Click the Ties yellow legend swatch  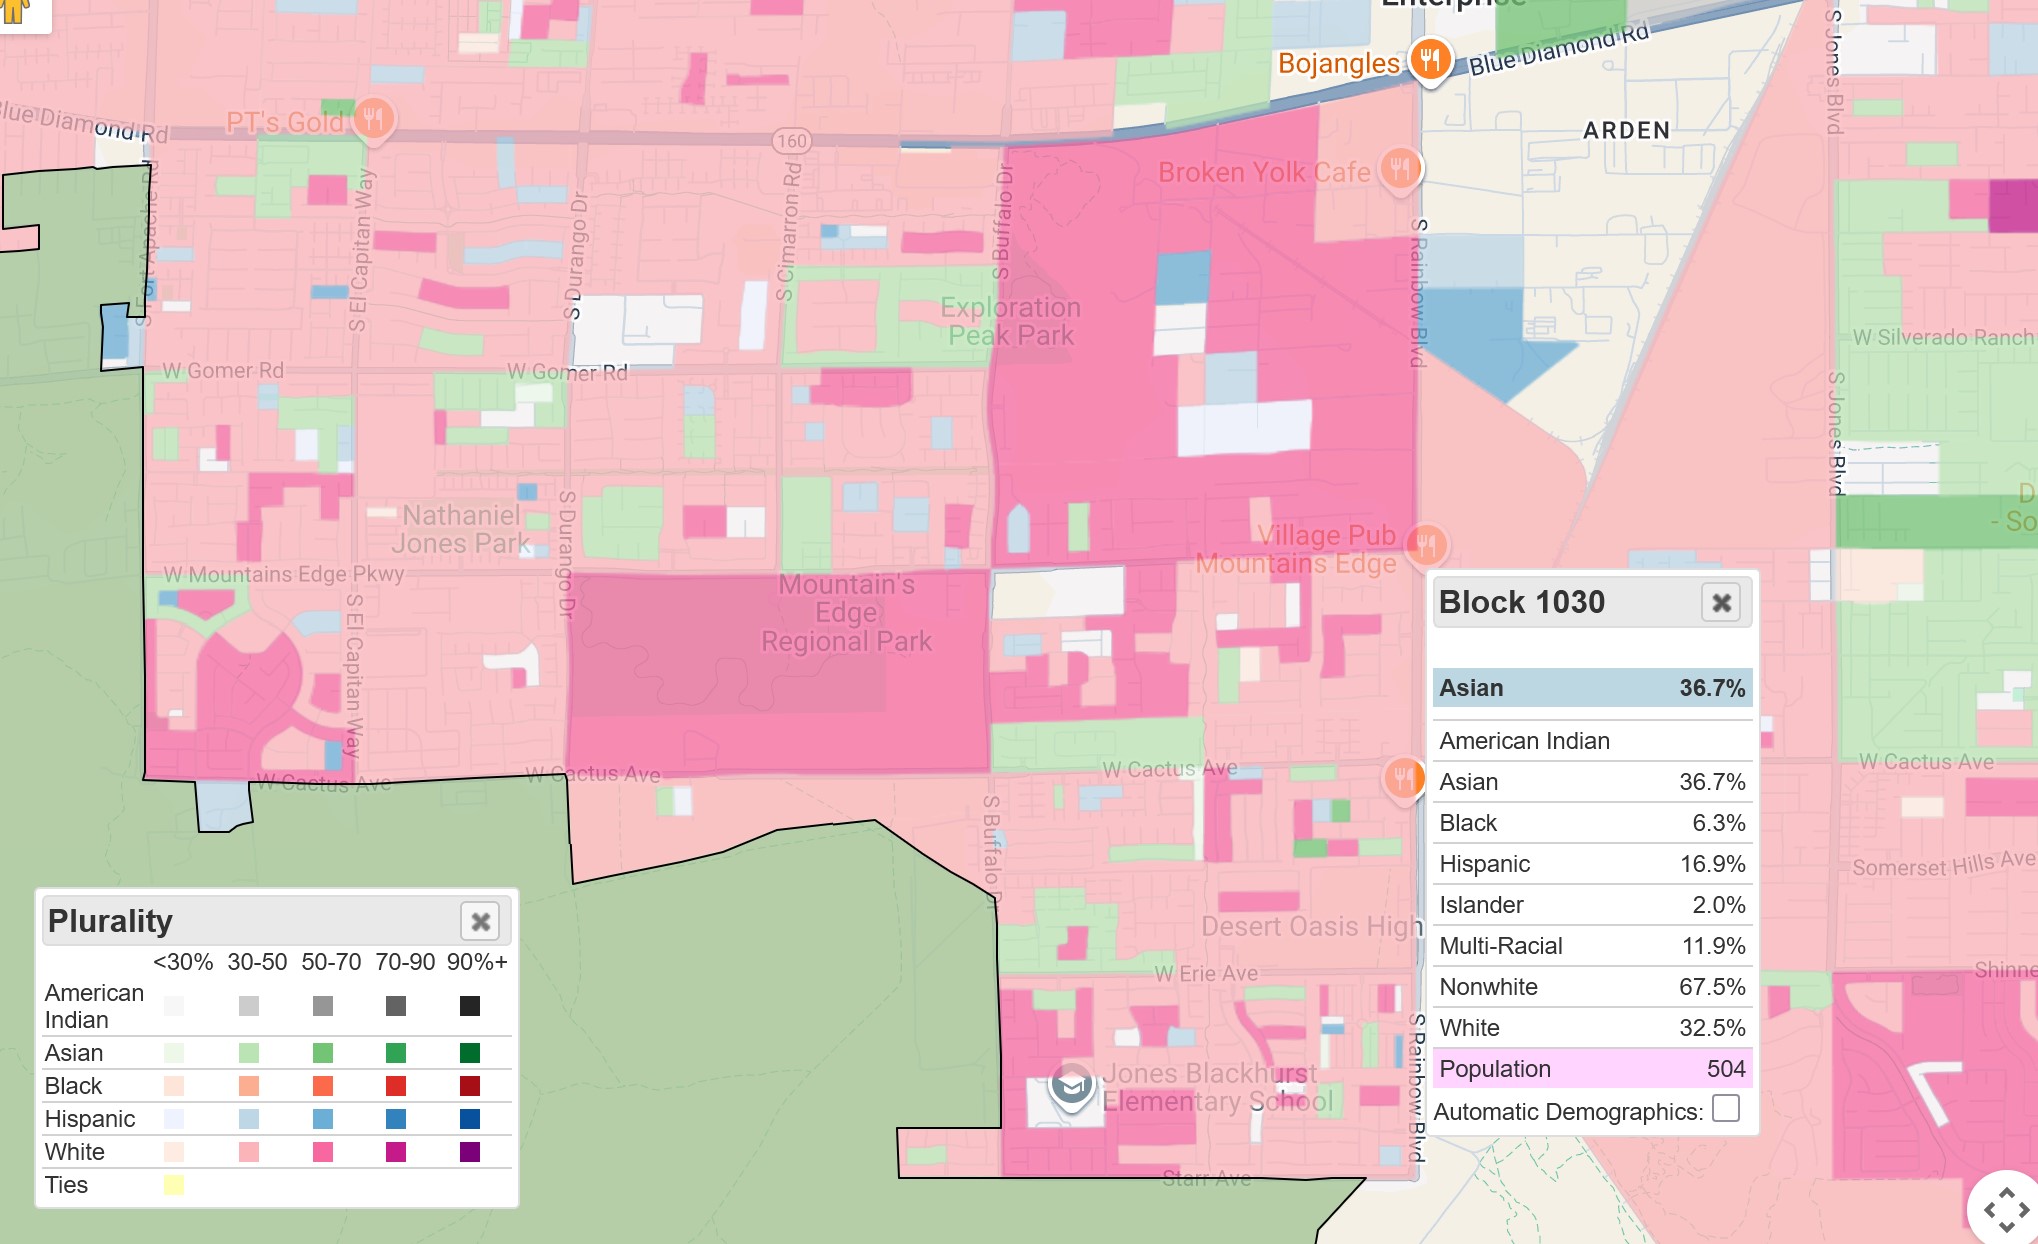(x=174, y=1185)
